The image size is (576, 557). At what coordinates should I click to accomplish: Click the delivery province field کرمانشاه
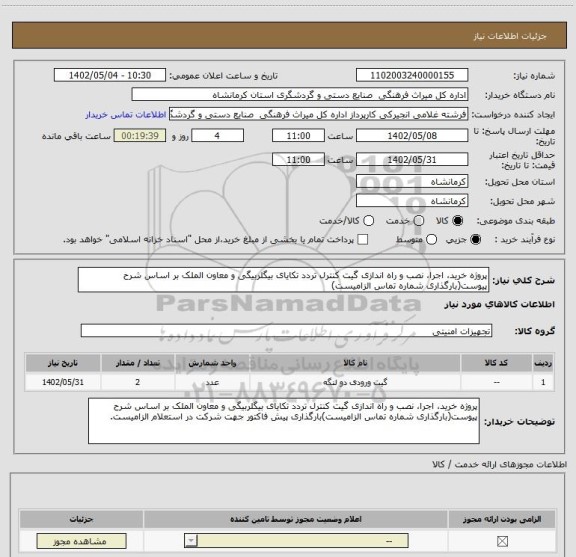click(412, 181)
